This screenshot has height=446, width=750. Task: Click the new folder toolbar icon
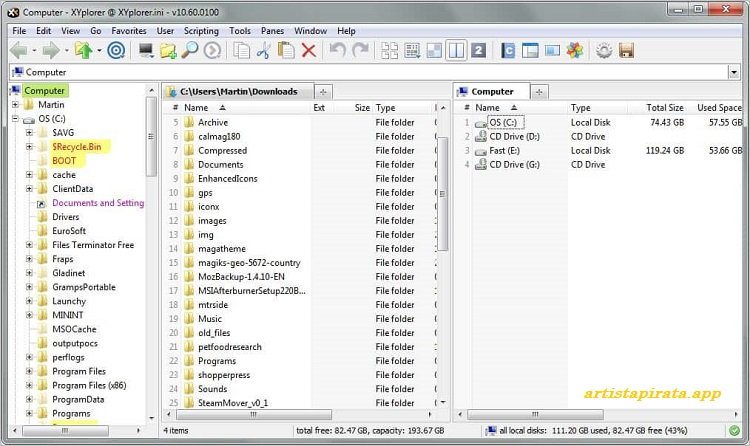click(x=168, y=50)
